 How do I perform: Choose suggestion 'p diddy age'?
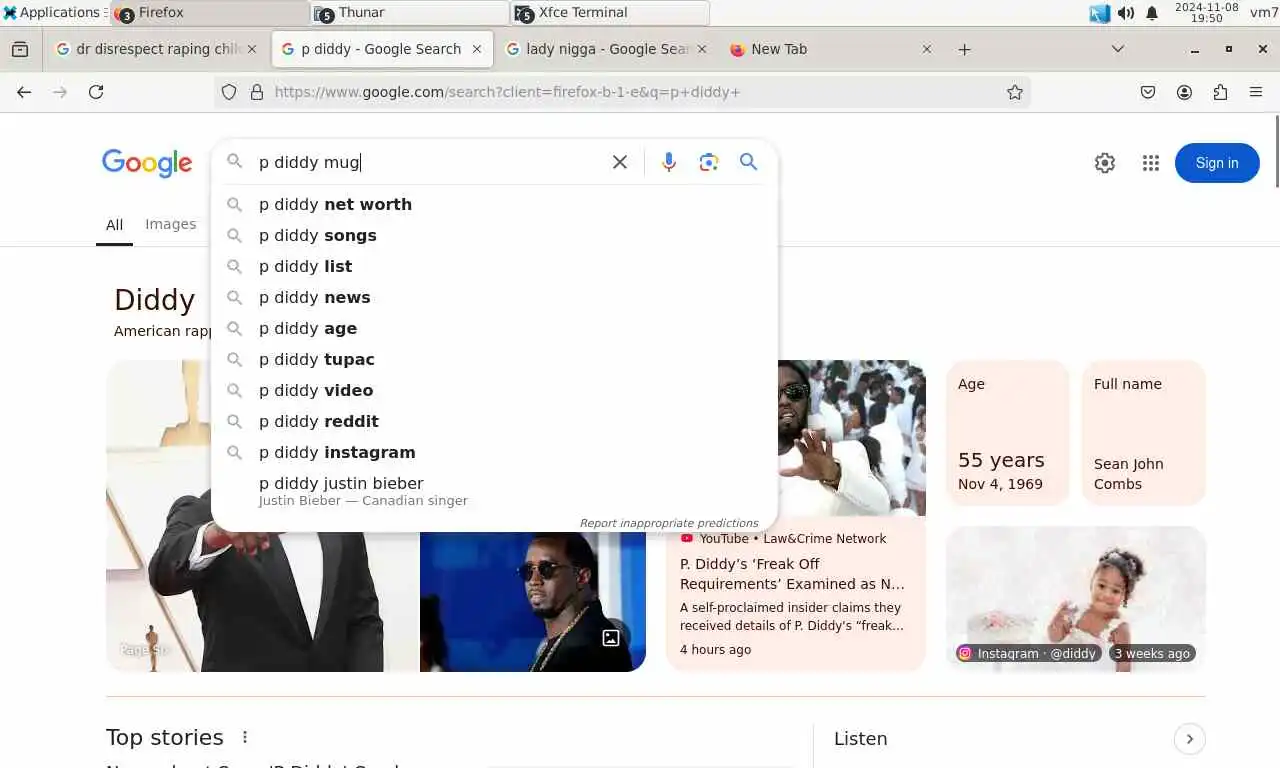(494, 328)
